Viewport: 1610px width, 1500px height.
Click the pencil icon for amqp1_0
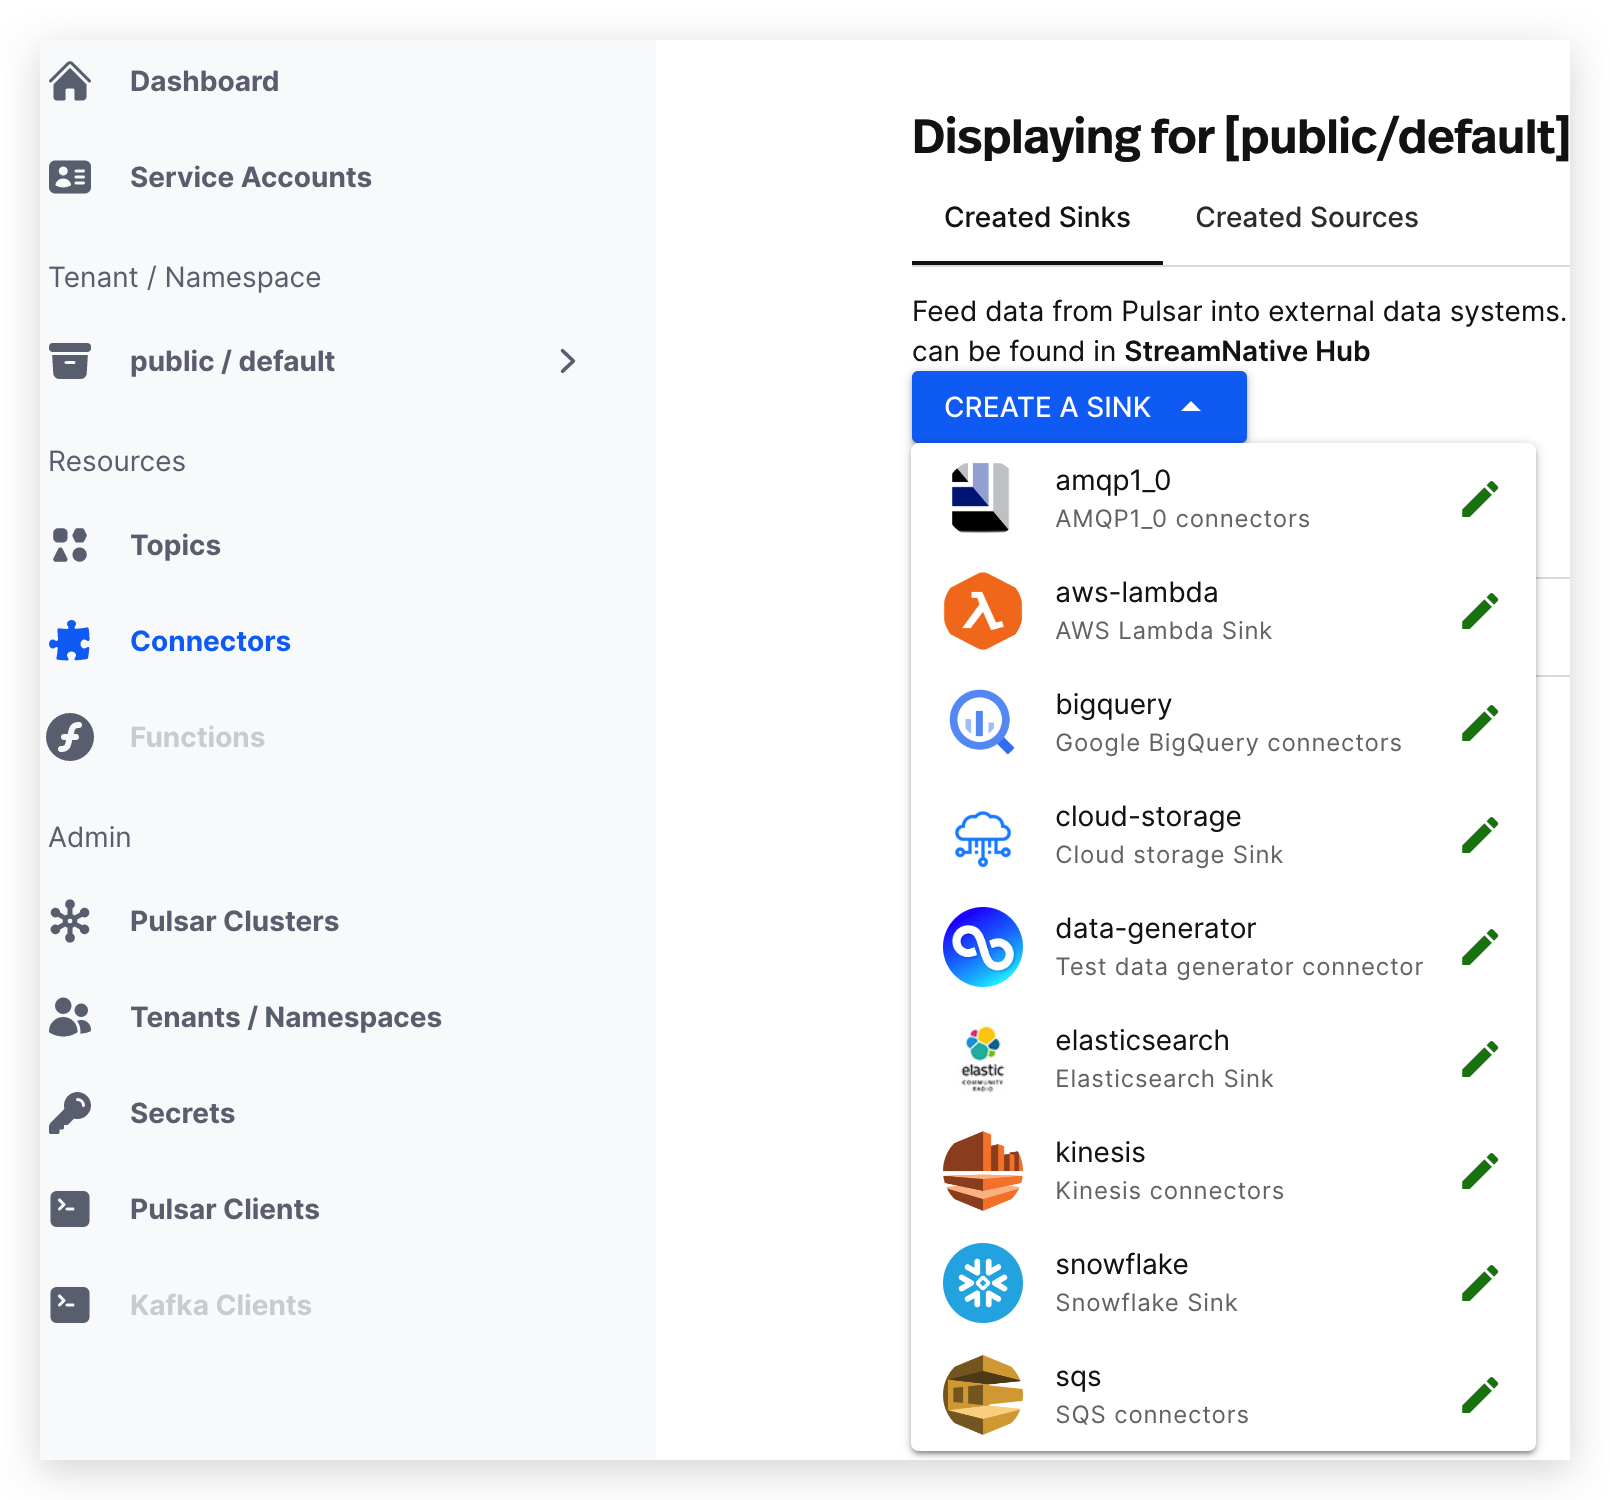tap(1480, 499)
